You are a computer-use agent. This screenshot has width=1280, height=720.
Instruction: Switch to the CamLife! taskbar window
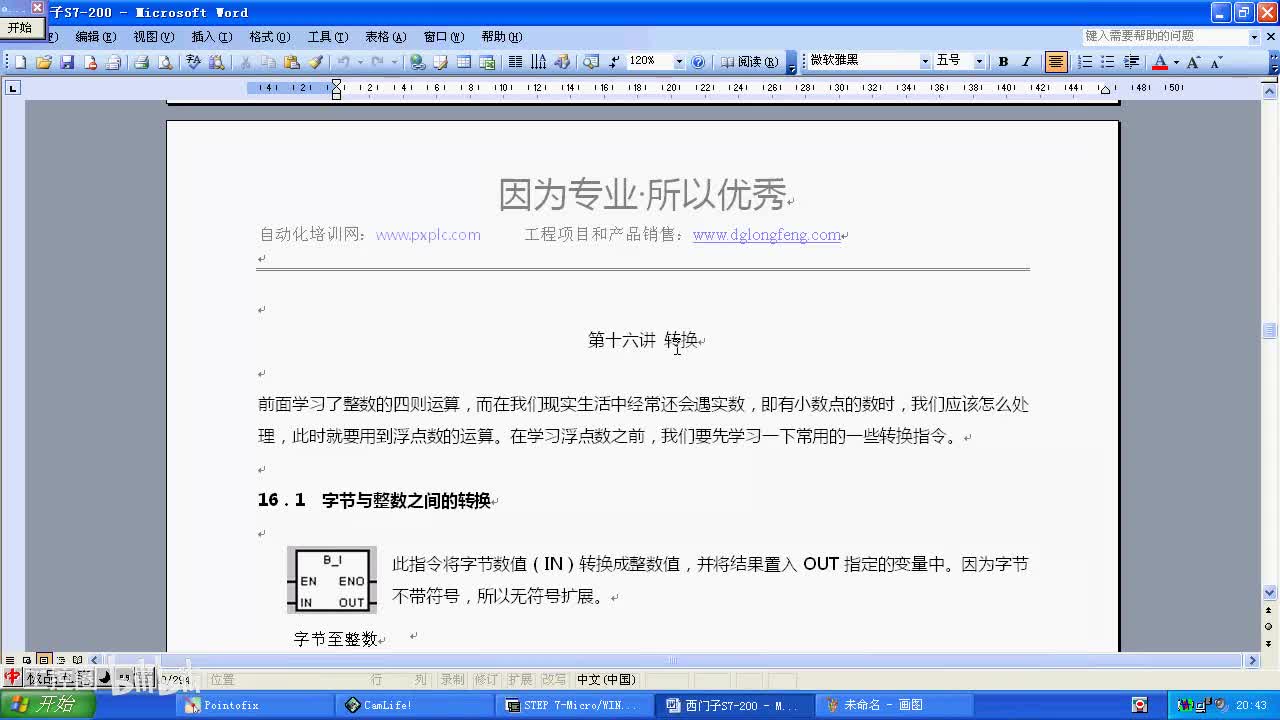[416, 705]
